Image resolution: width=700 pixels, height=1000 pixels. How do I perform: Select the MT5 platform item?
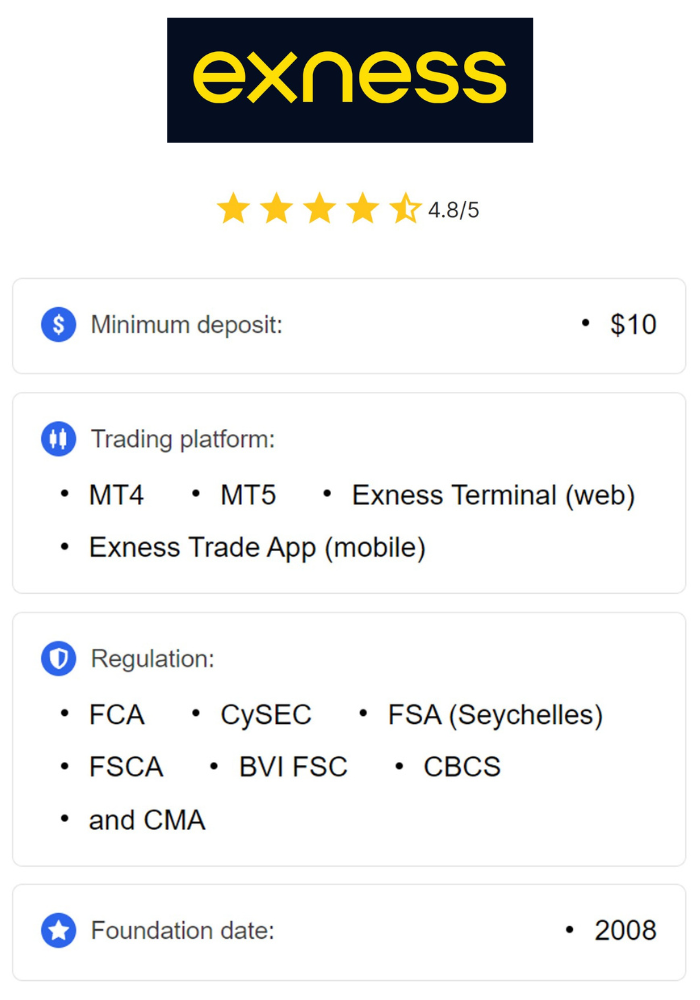tap(248, 496)
